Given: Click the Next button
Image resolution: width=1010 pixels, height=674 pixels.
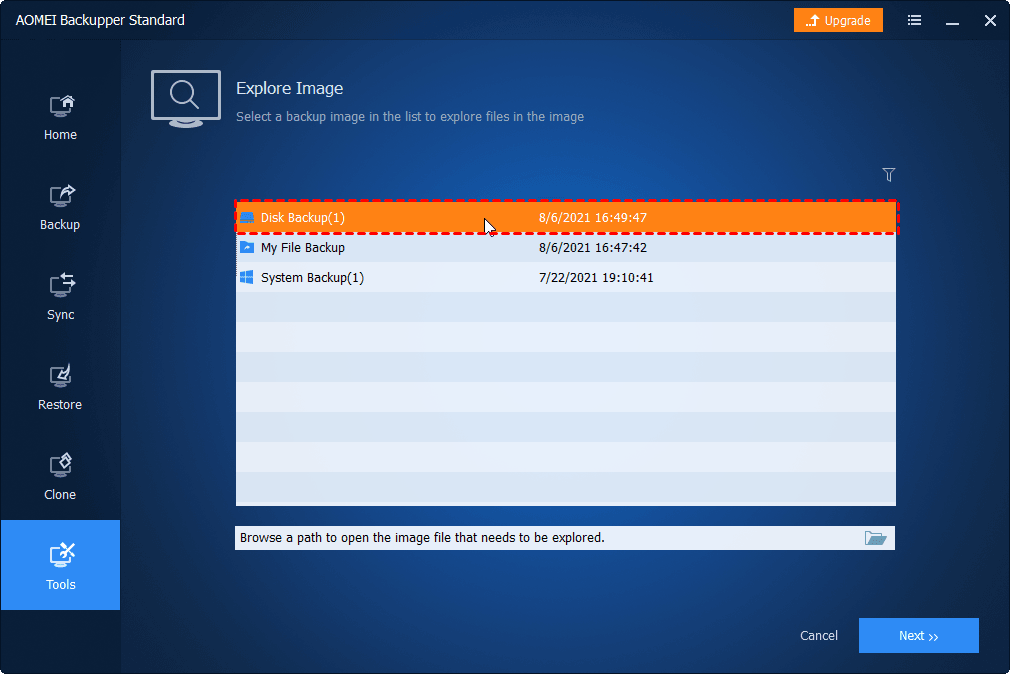Looking at the screenshot, I should point(919,635).
